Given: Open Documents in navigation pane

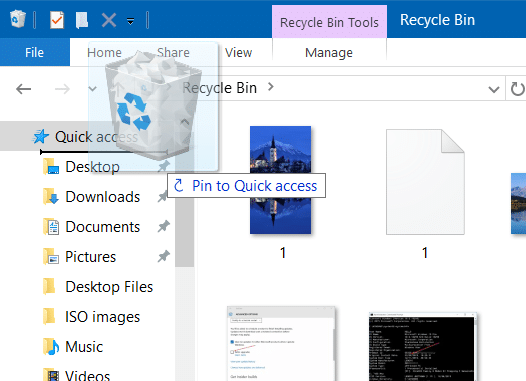Looking at the screenshot, I should [102, 227].
